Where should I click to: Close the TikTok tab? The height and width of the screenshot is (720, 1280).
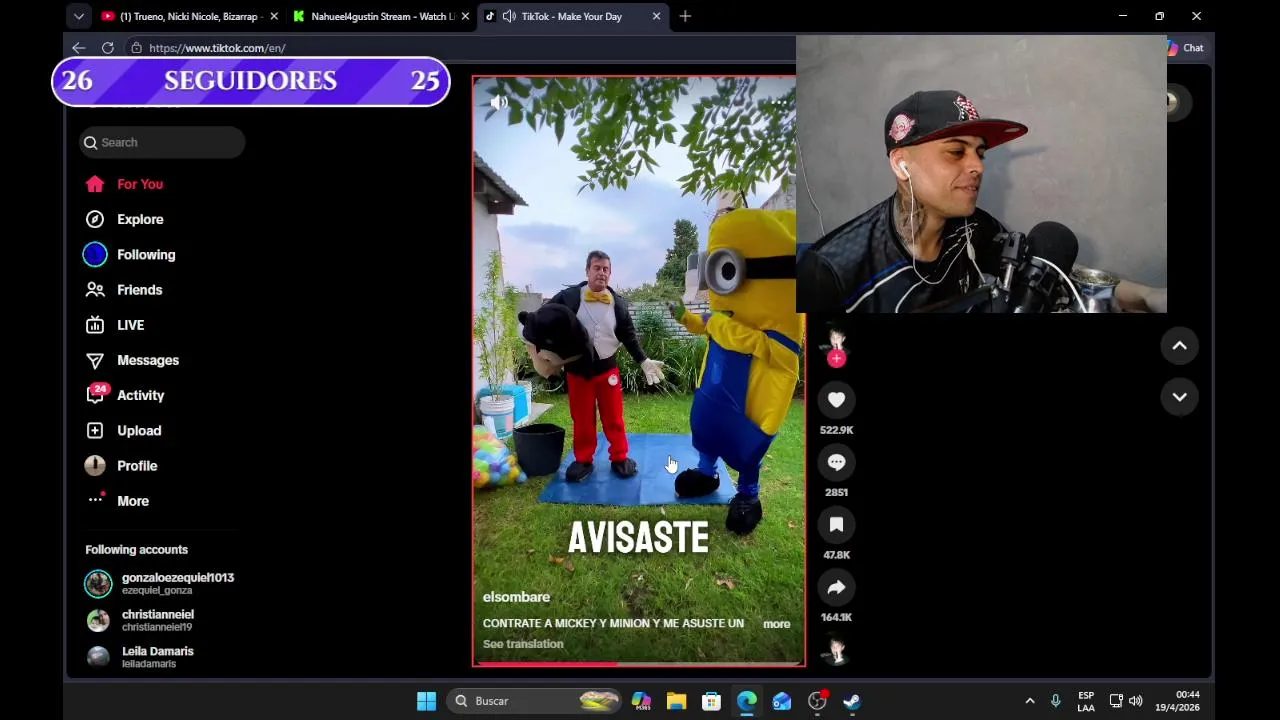(x=656, y=16)
